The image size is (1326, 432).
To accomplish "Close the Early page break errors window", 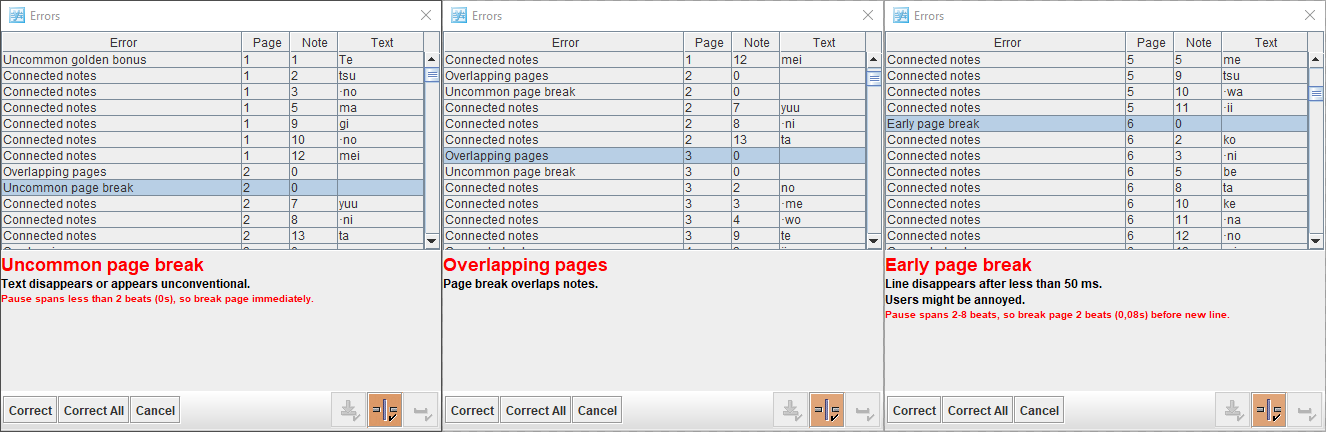I will pos(1309,15).
